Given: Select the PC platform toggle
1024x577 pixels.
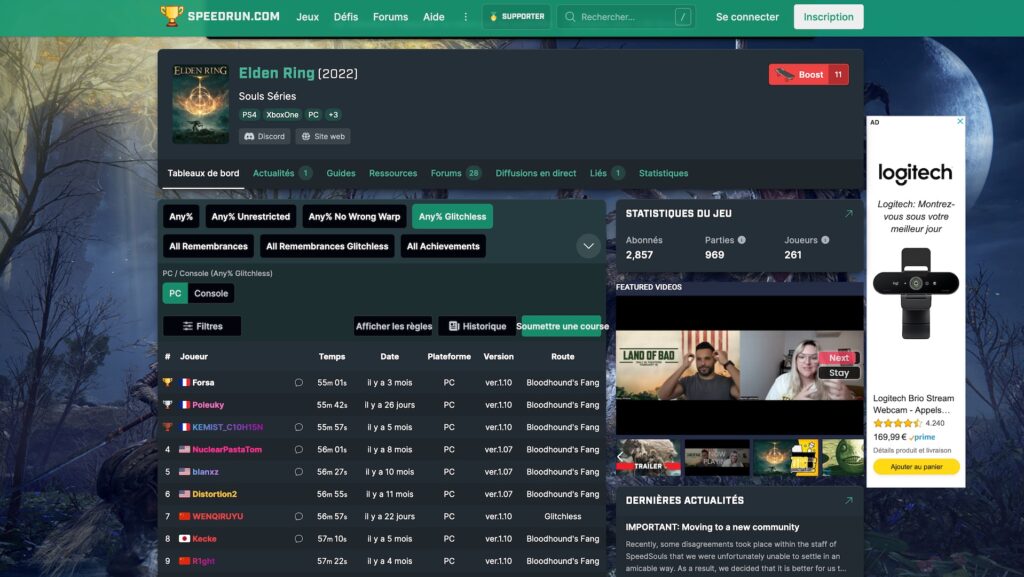Looking at the screenshot, I should click(x=175, y=294).
